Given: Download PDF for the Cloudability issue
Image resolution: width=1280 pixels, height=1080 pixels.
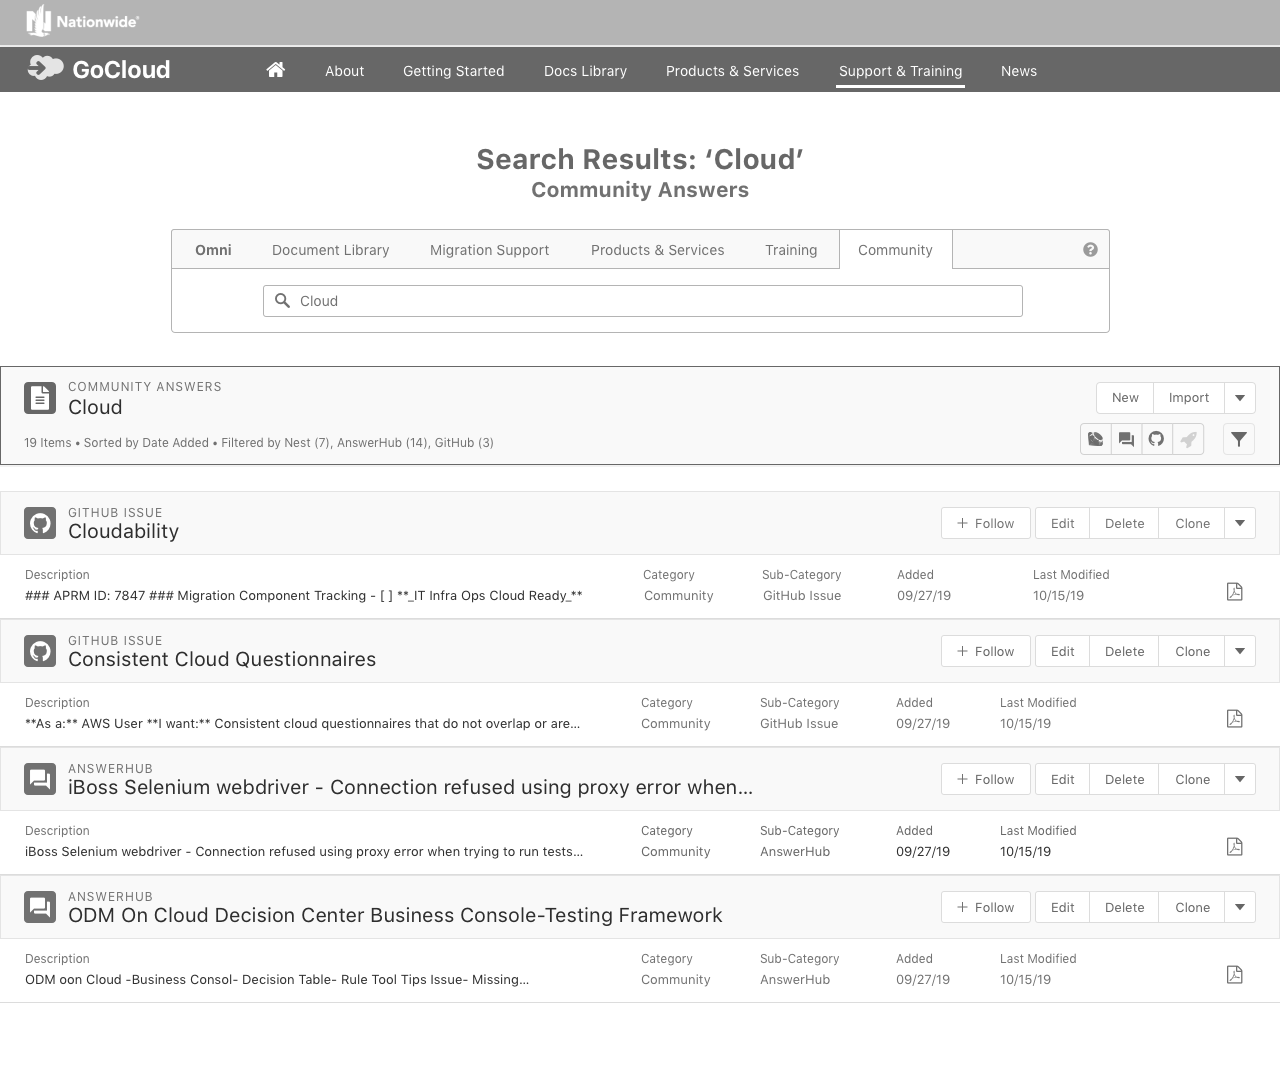Looking at the screenshot, I should tap(1235, 591).
